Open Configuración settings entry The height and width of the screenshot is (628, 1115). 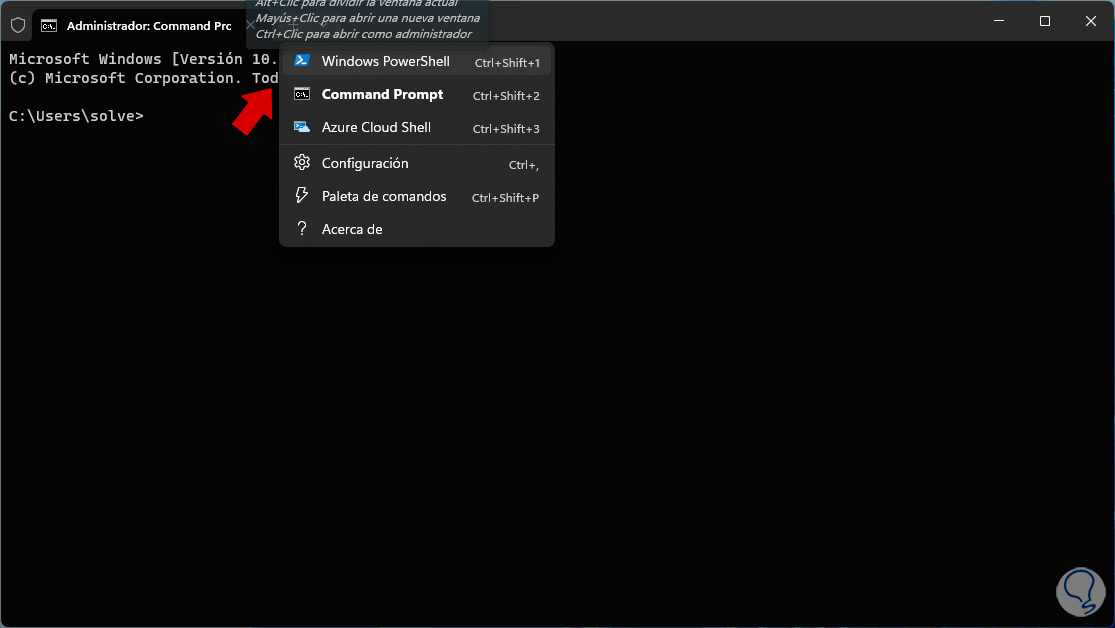[417, 164]
